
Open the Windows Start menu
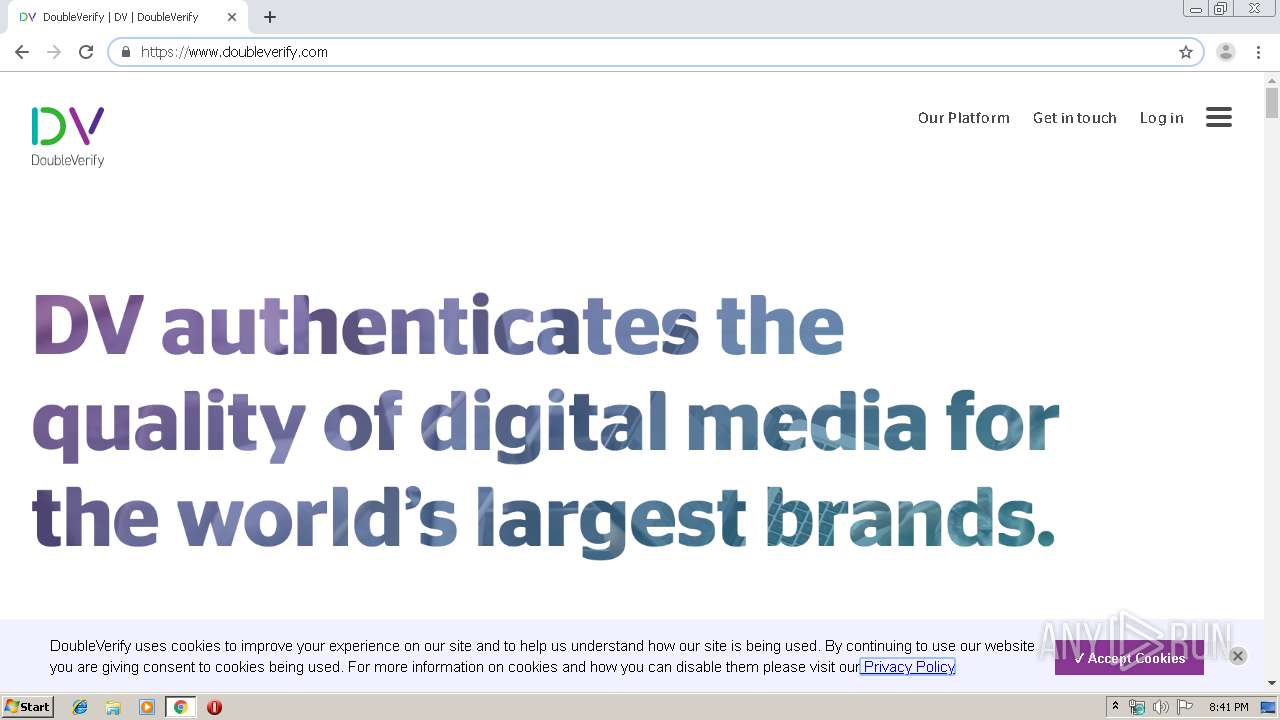[x=27, y=707]
